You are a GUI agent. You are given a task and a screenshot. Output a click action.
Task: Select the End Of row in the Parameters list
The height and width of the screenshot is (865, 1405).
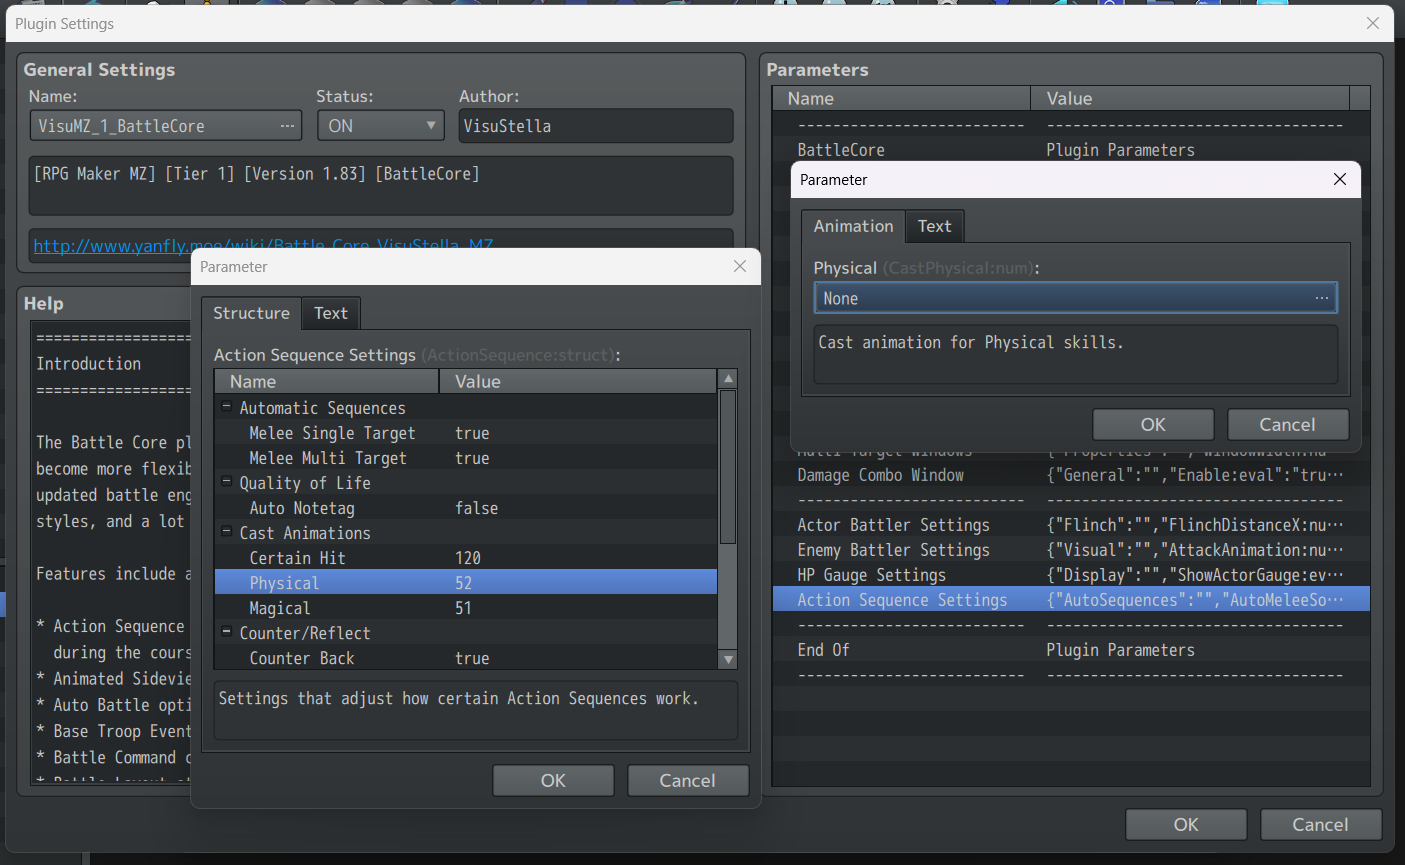coord(1071,650)
